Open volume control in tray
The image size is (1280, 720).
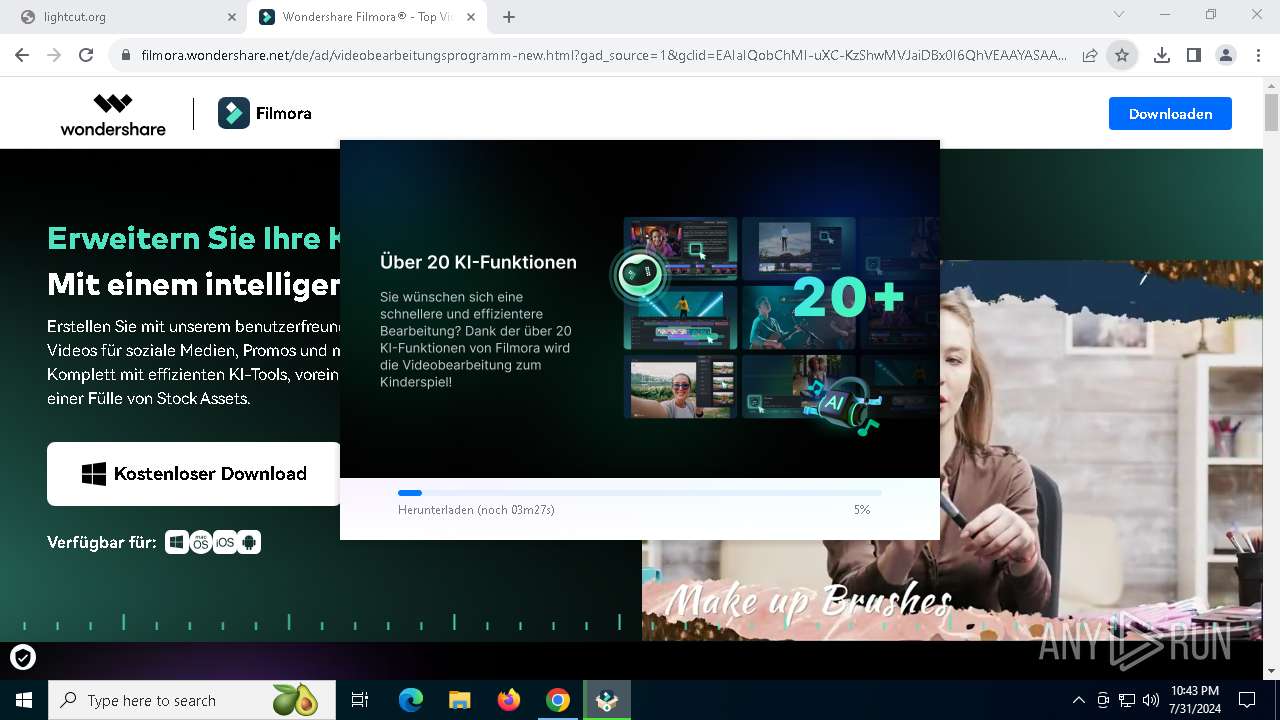tap(1151, 700)
